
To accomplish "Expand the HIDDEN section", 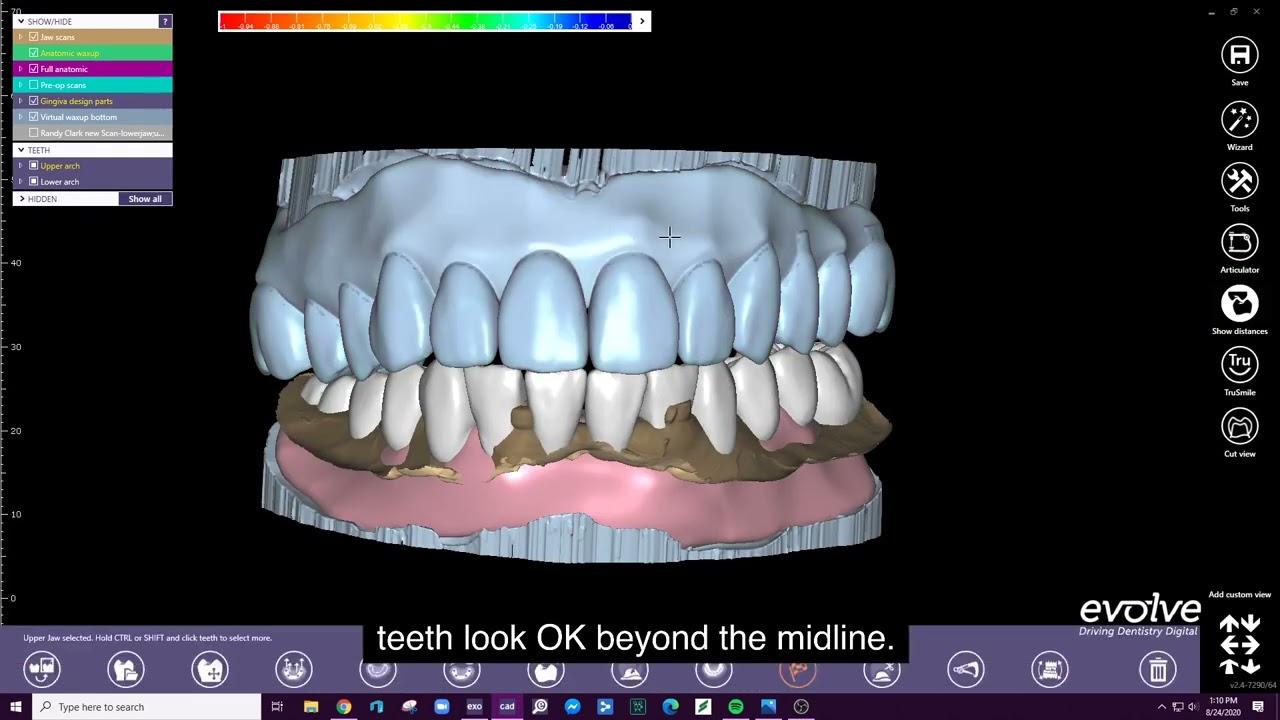I will coord(21,199).
